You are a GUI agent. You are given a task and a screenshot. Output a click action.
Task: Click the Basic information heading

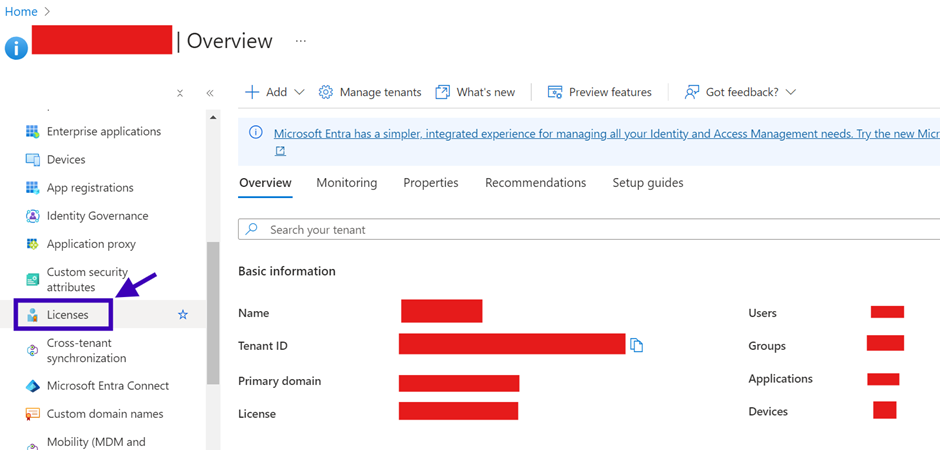click(x=287, y=271)
